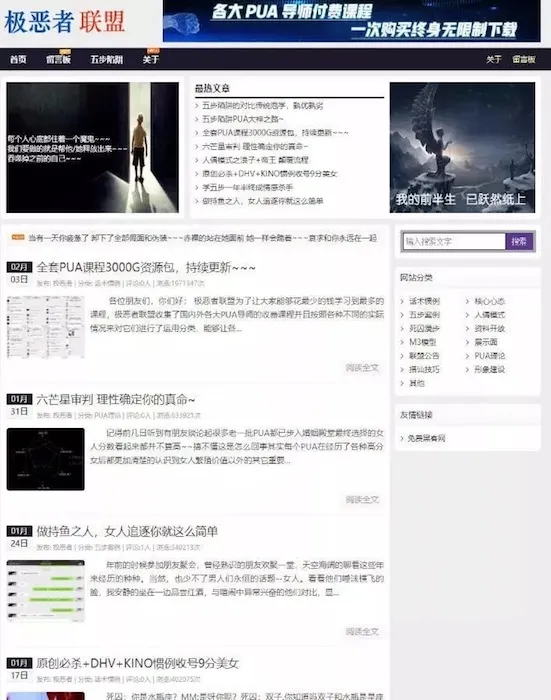Select 核心心态 category in sidebar

[489, 301]
